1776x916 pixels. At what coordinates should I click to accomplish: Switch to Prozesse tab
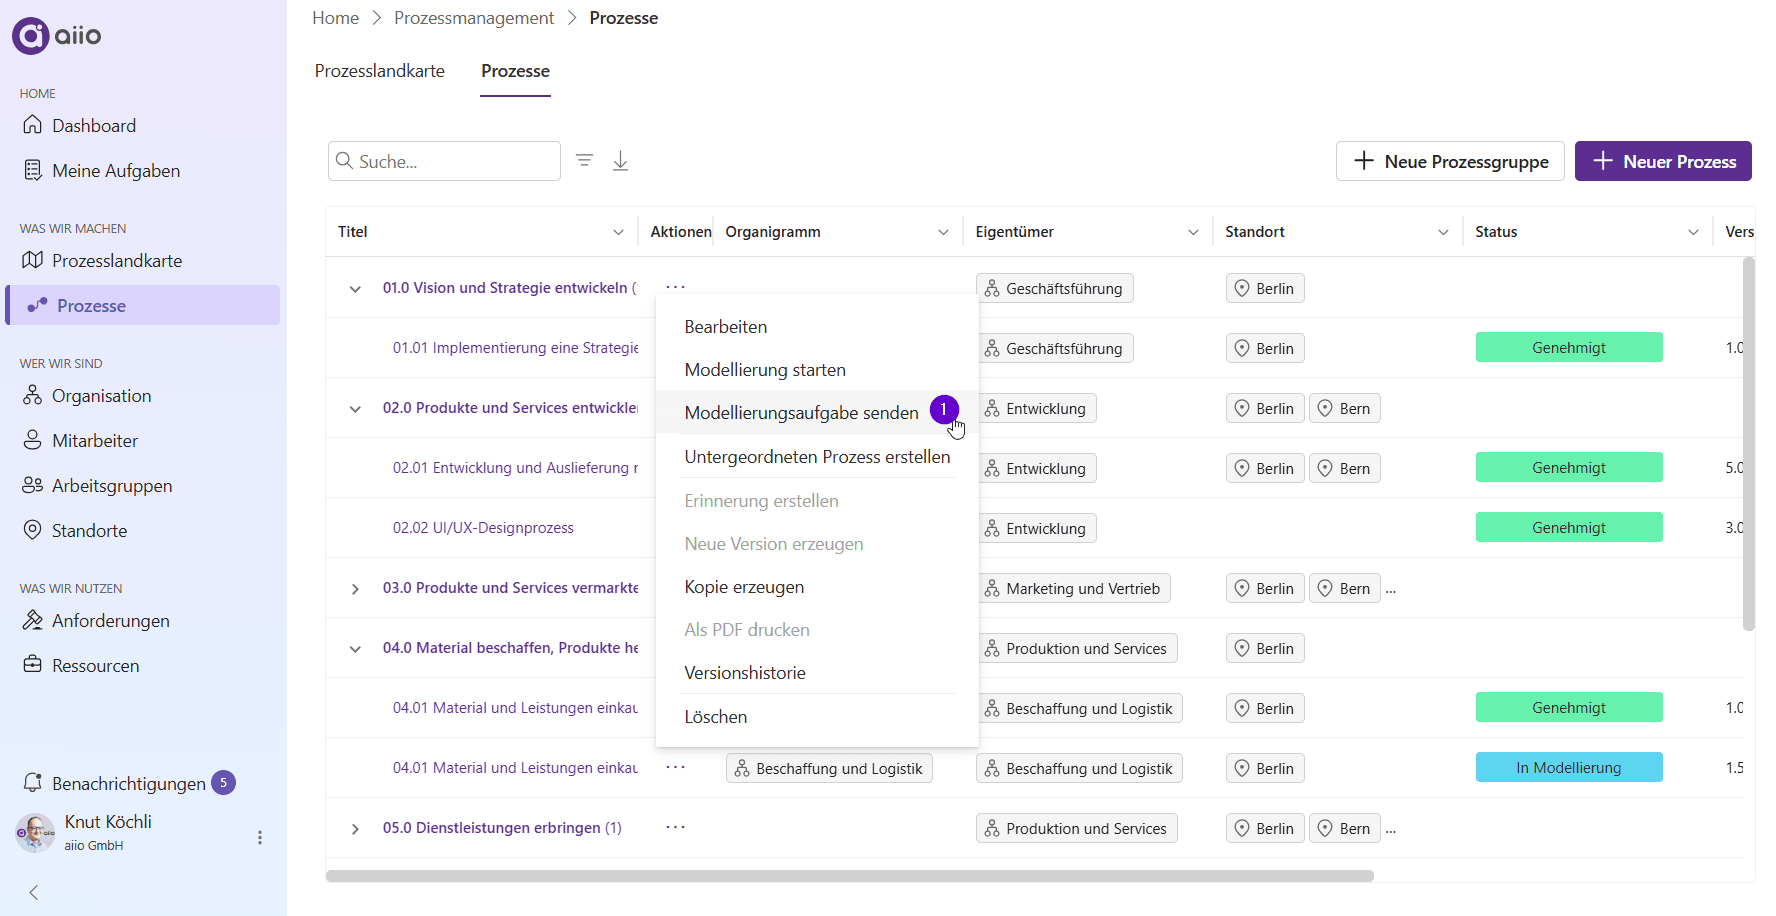tap(515, 71)
